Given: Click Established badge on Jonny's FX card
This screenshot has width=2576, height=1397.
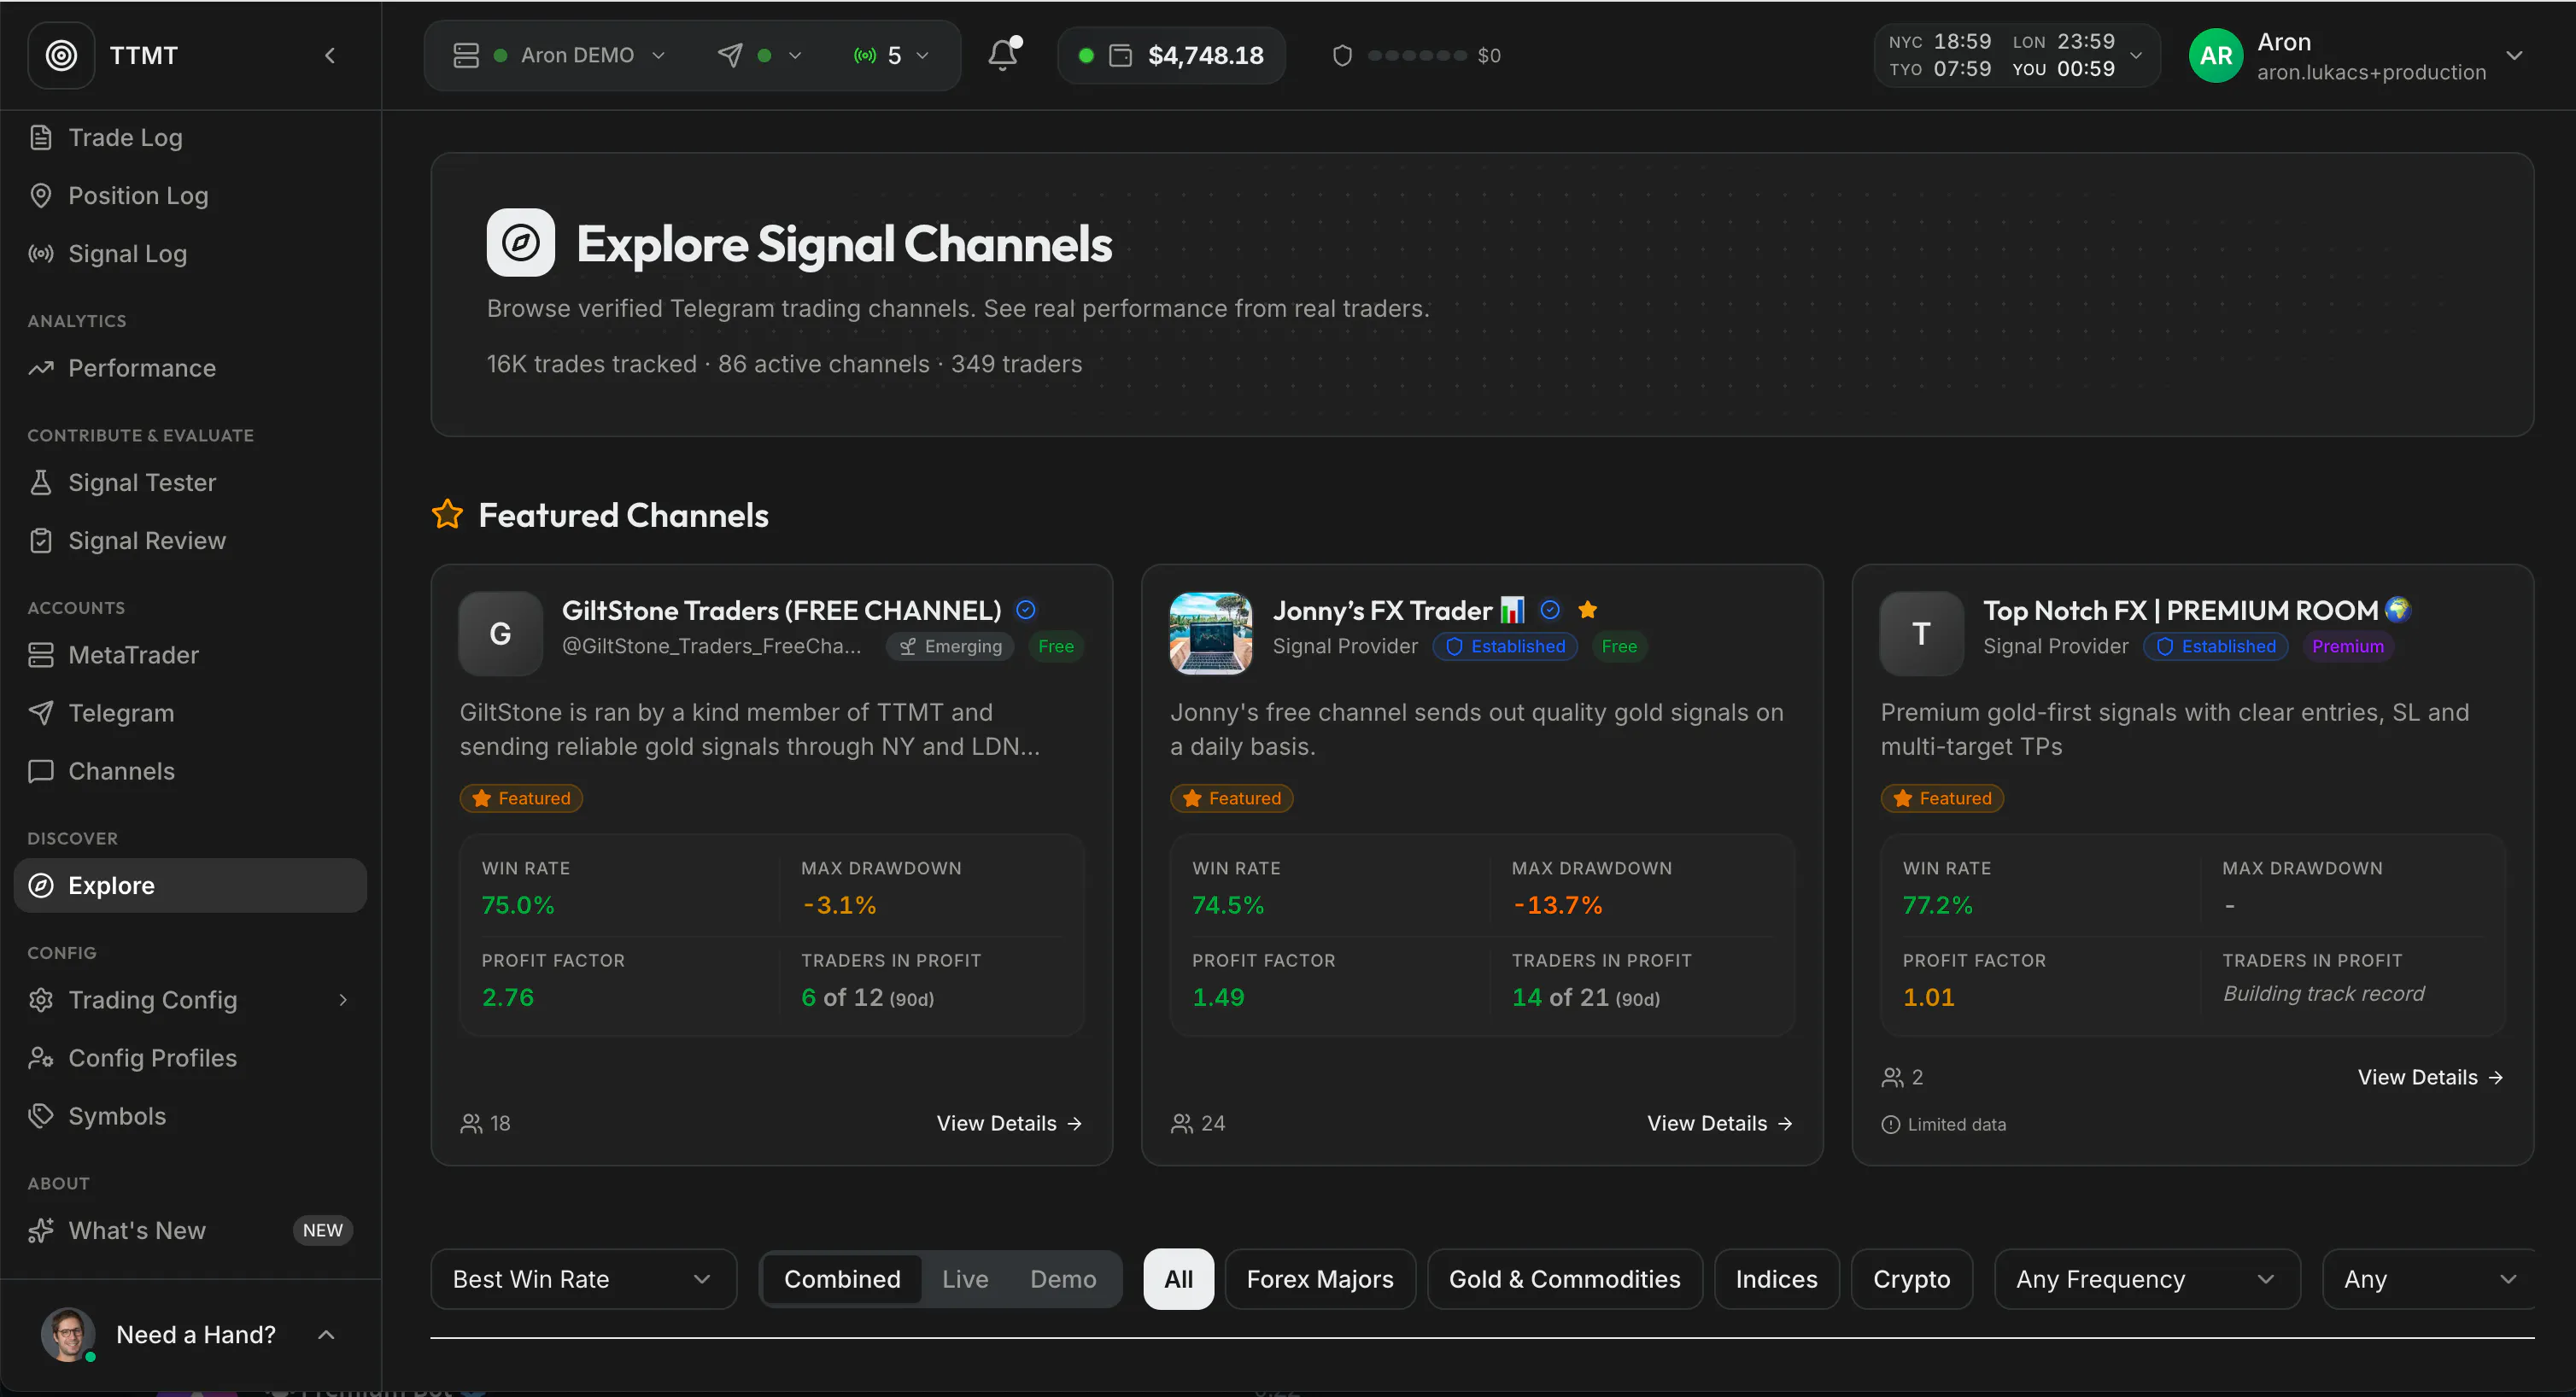Looking at the screenshot, I should [x=1505, y=646].
